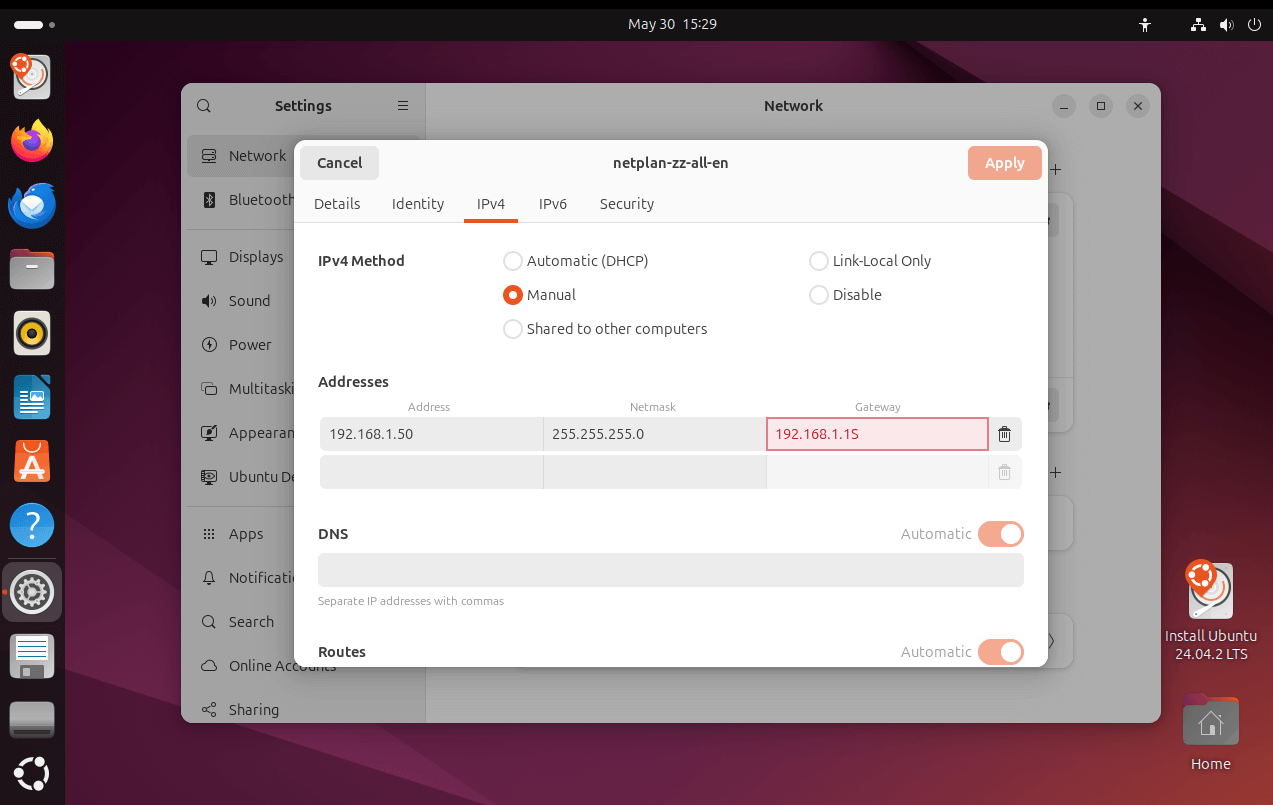Viewport: 1273px width, 805px height.
Task: Open Firefox from the dock
Action: pyautogui.click(x=32, y=141)
